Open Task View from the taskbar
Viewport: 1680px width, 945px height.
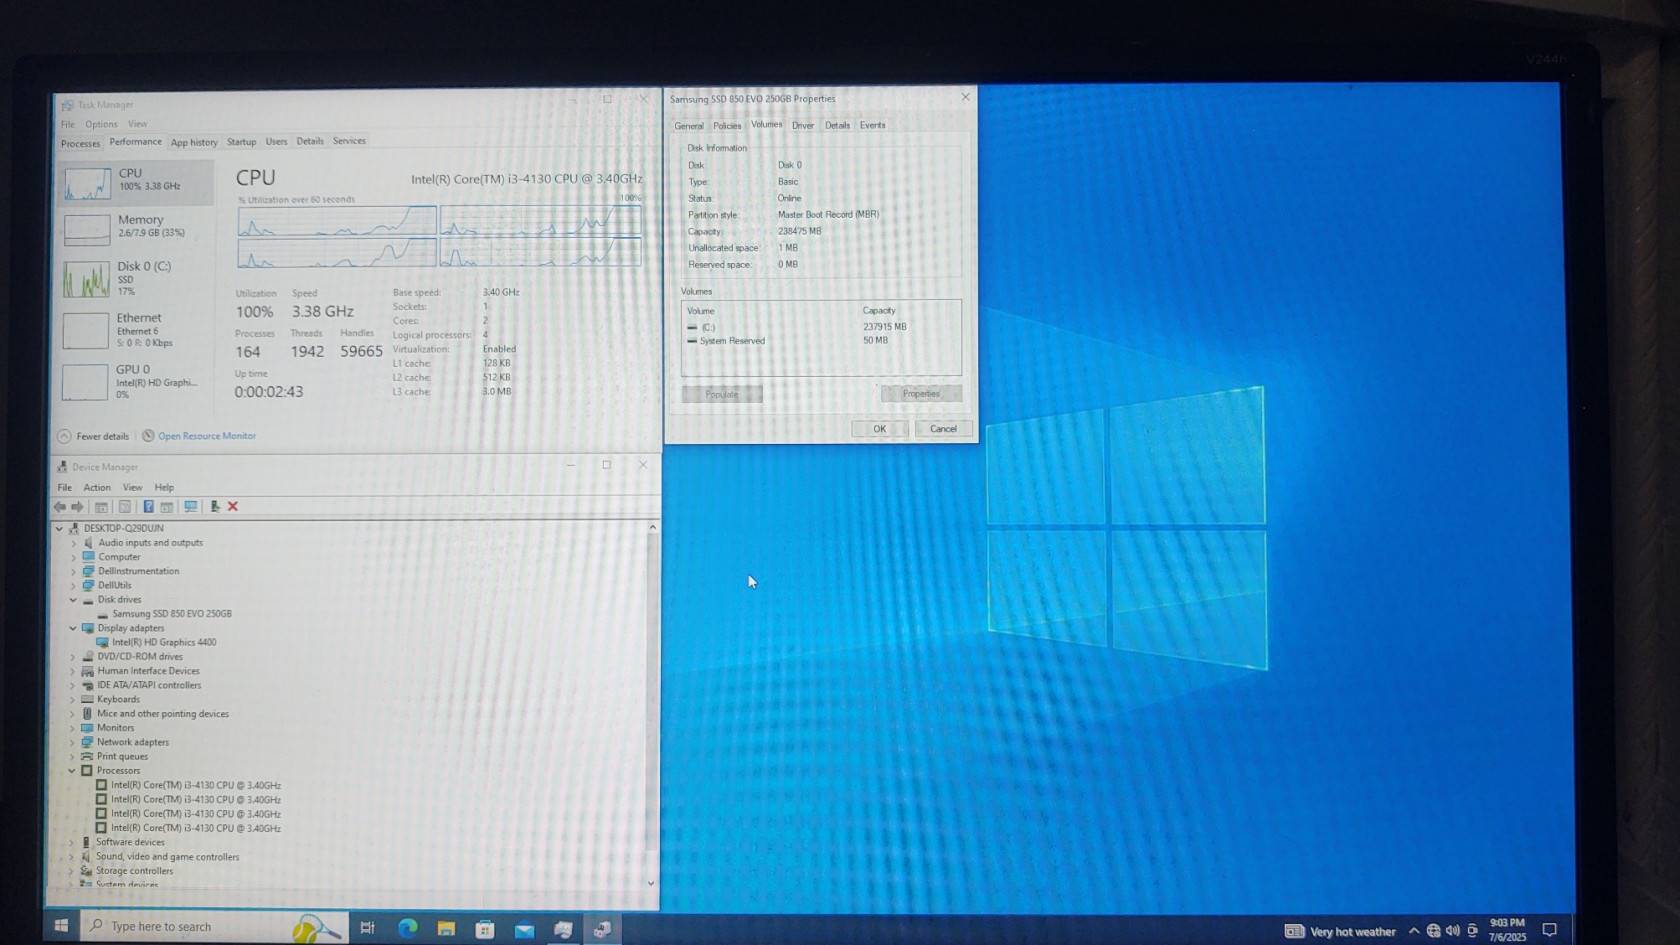pos(367,928)
